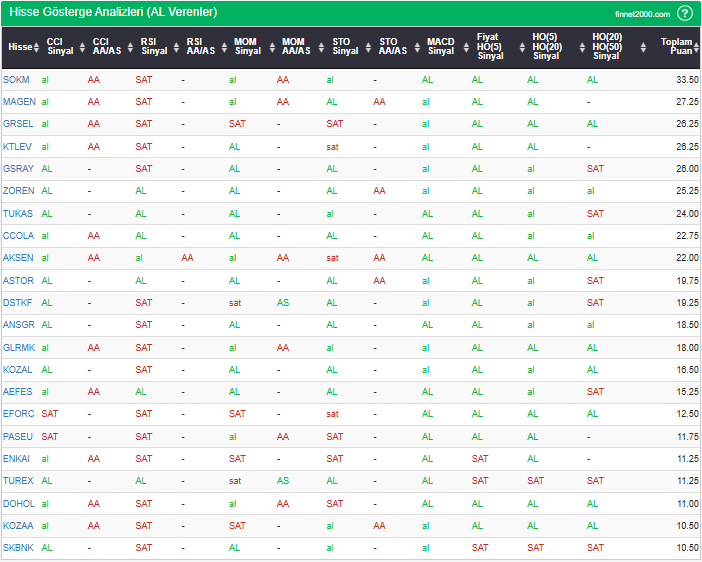Screen dimensions: 702x562
Task: Open the TUREX stock link
Action: coord(18,480)
